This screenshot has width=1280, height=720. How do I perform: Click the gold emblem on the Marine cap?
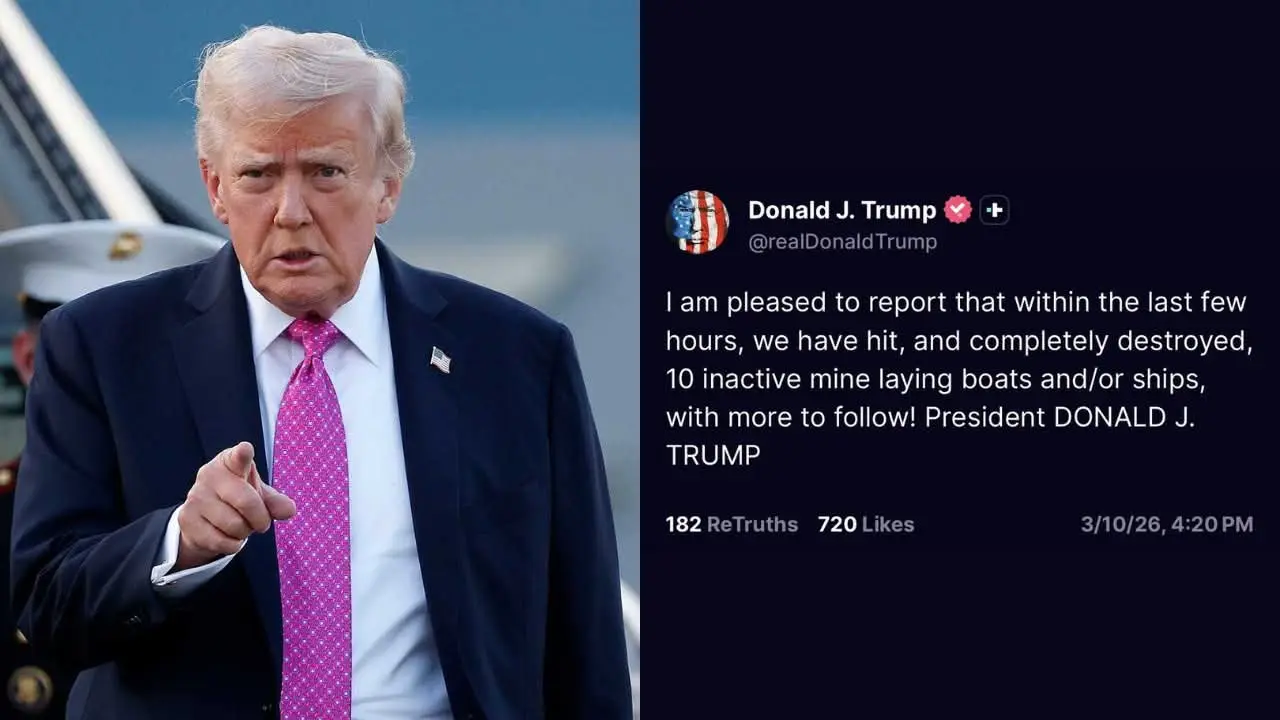(x=125, y=246)
